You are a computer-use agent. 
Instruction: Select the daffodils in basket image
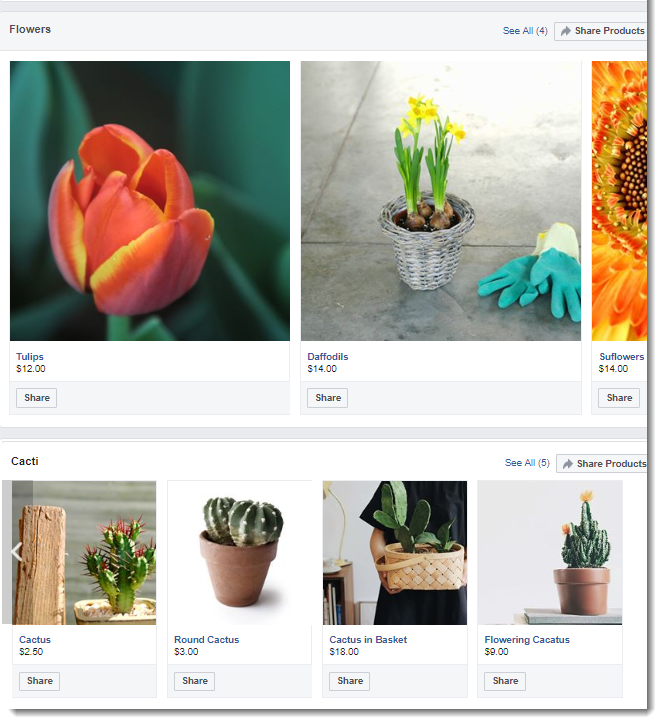click(441, 201)
